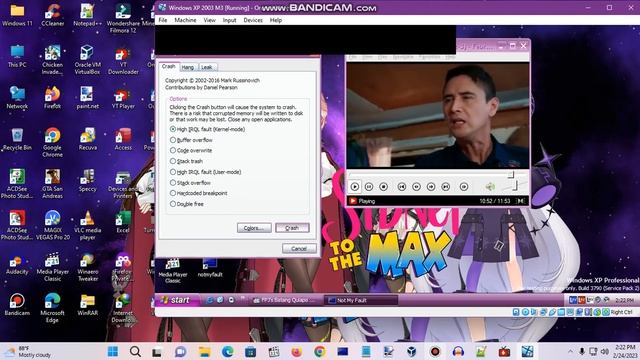Click the rewind button in media player

tap(416, 187)
